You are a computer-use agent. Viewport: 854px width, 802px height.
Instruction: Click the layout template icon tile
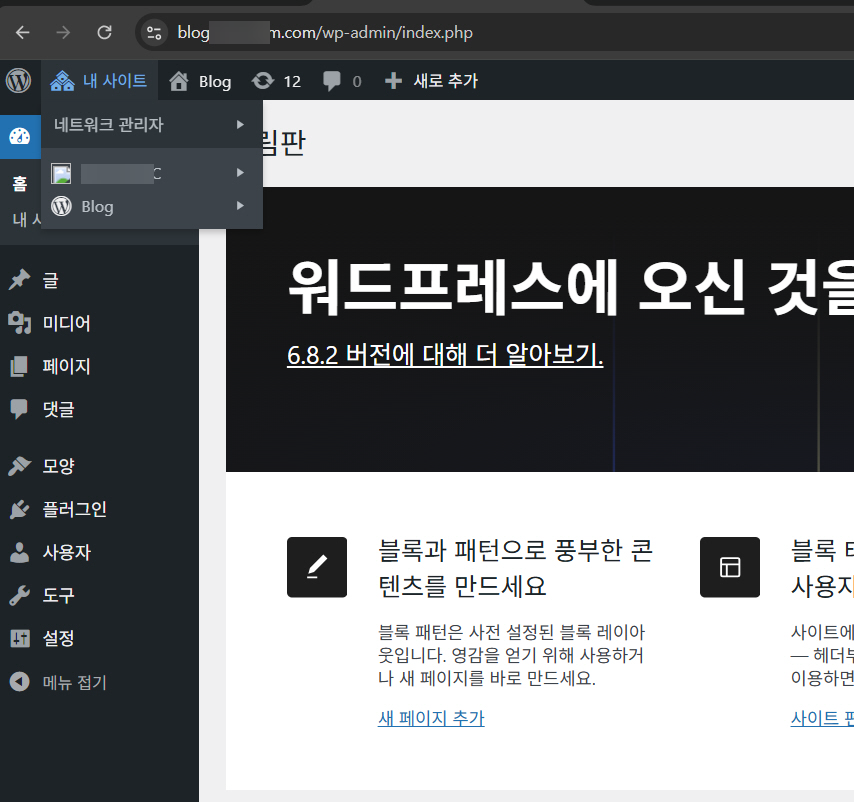[x=730, y=567]
